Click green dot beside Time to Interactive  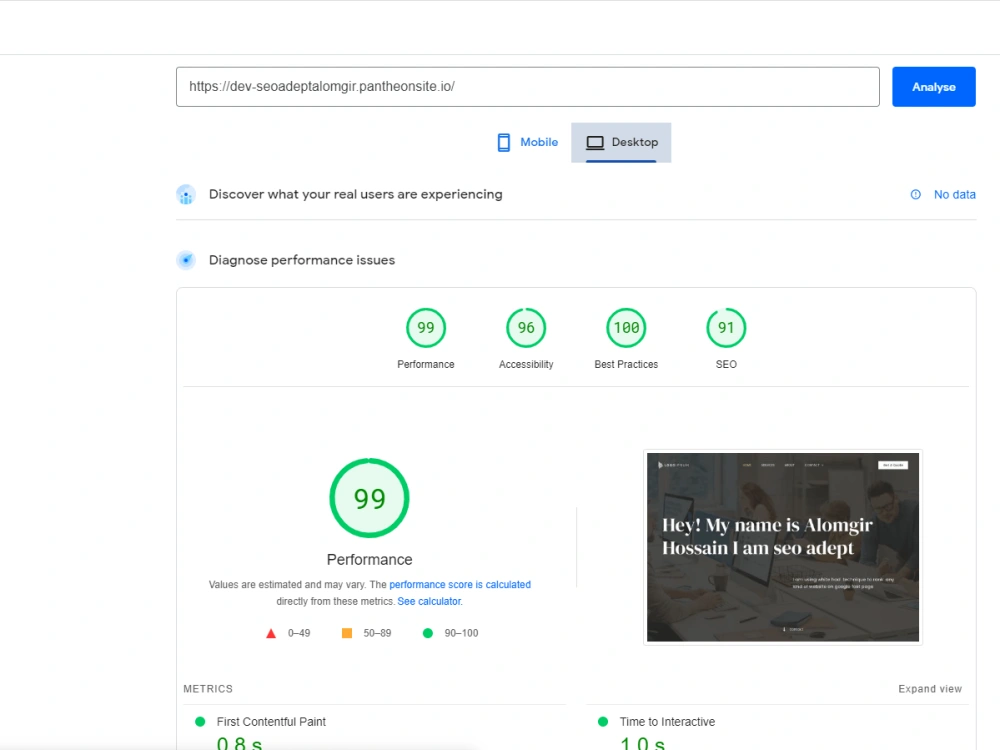[603, 722]
